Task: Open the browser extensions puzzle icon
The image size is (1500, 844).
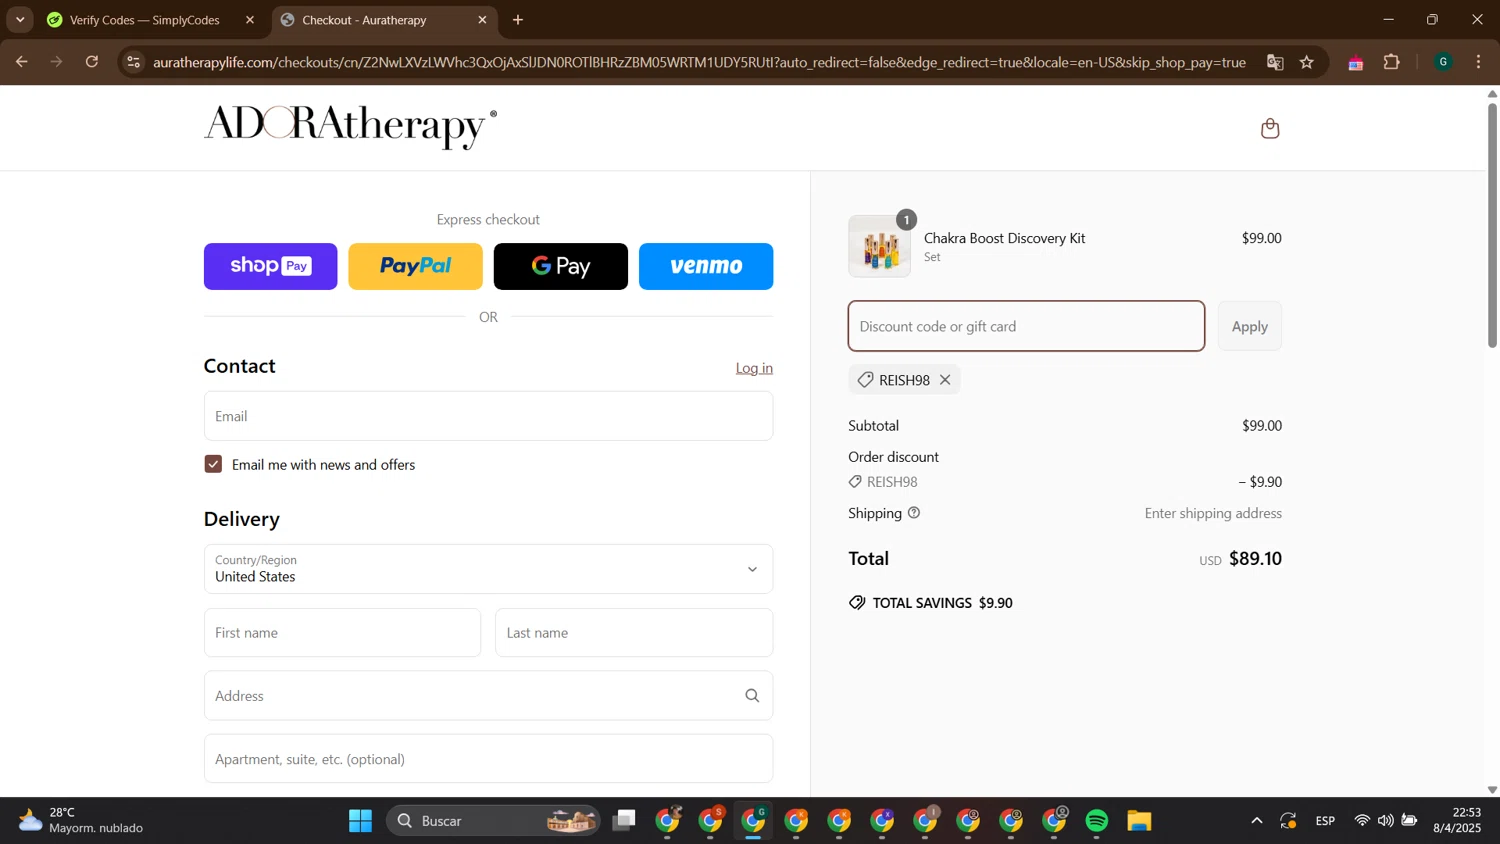Action: tap(1391, 62)
